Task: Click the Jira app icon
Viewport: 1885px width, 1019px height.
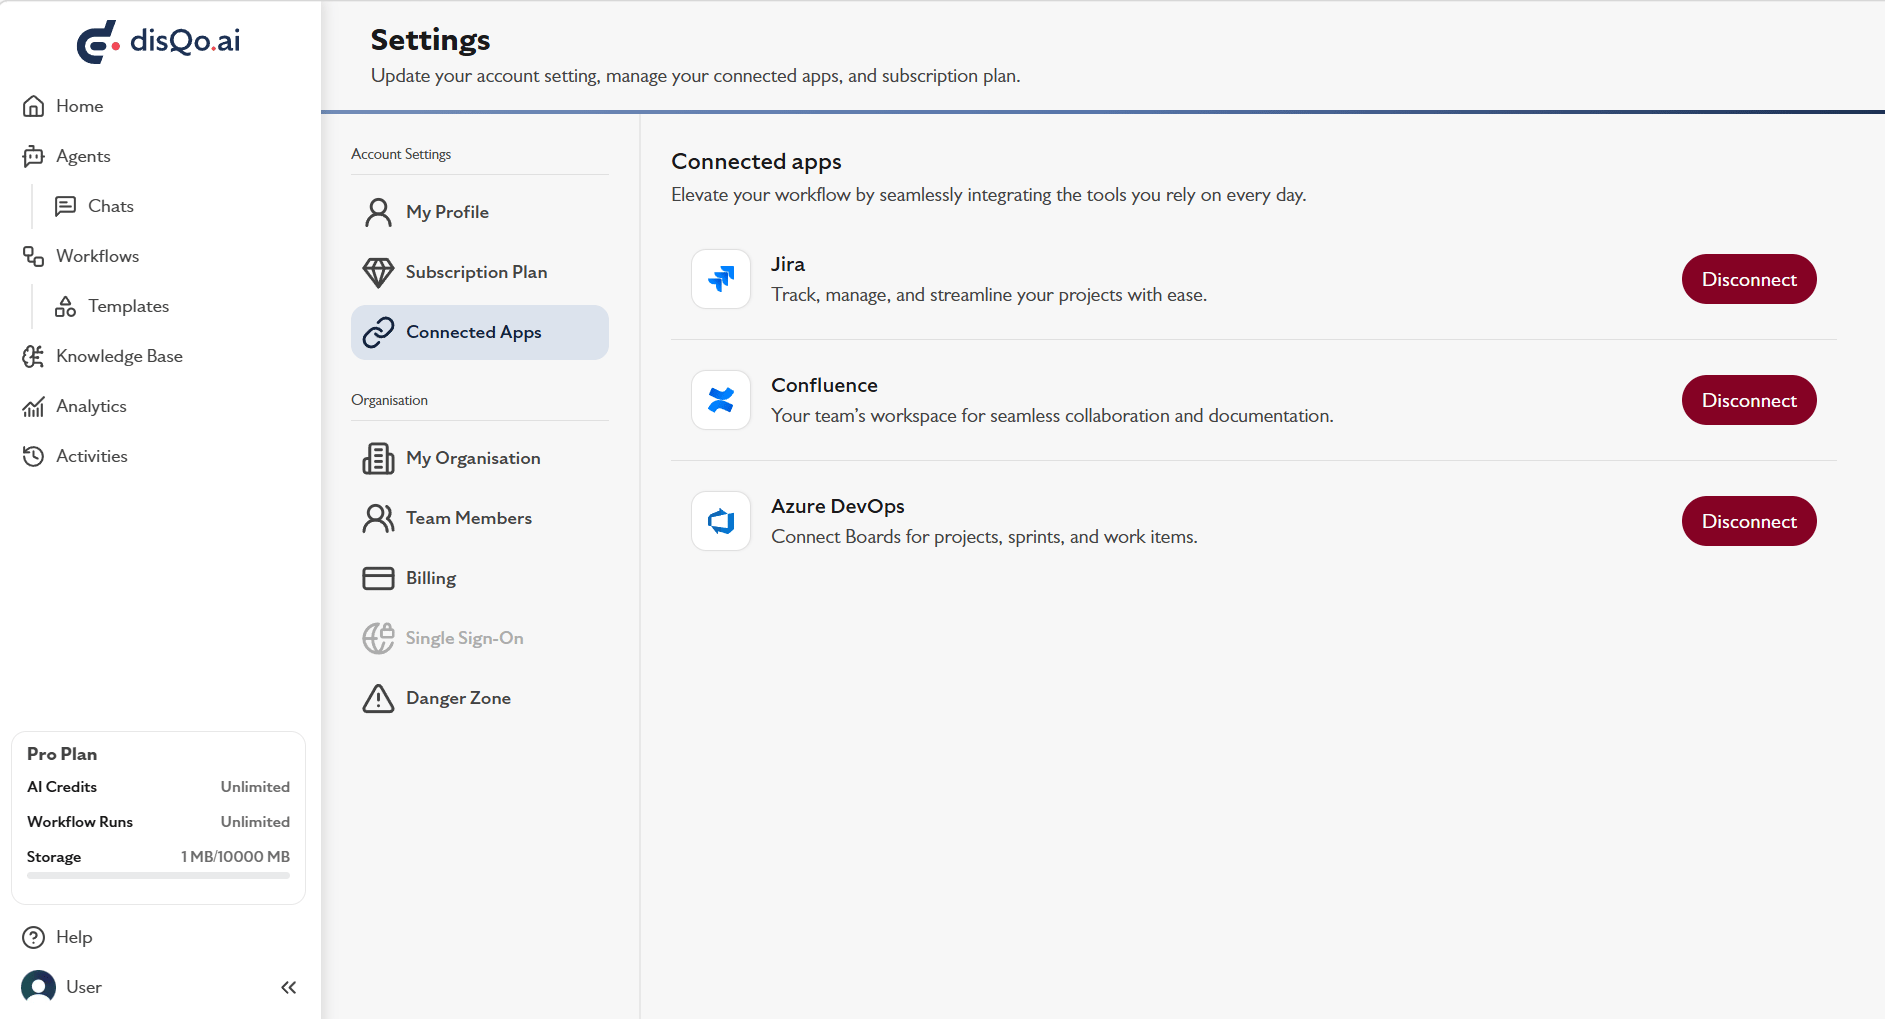Action: coord(721,279)
